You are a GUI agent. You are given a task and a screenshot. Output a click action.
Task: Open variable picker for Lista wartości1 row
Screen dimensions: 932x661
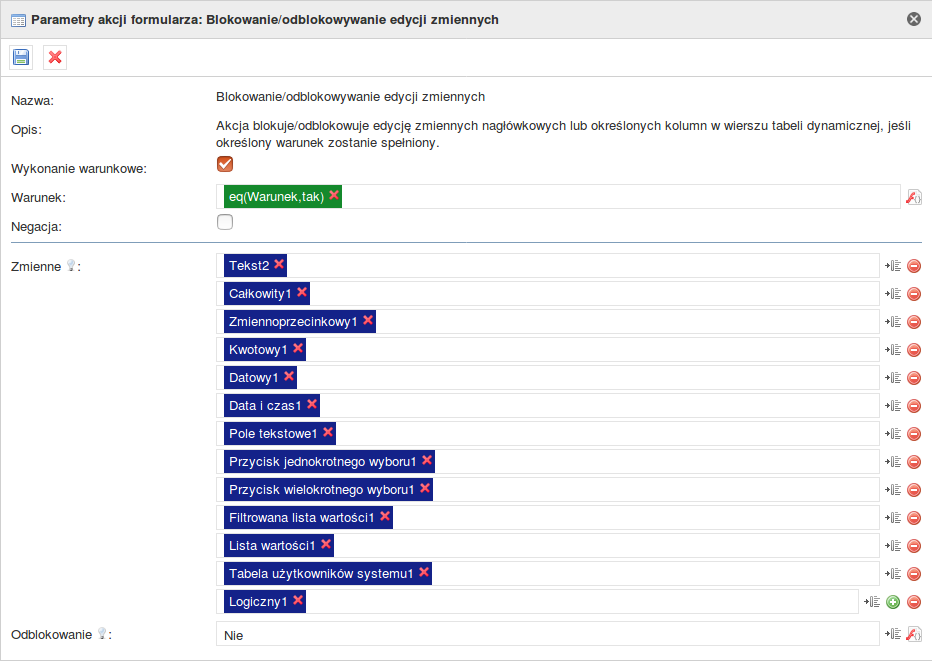point(893,545)
